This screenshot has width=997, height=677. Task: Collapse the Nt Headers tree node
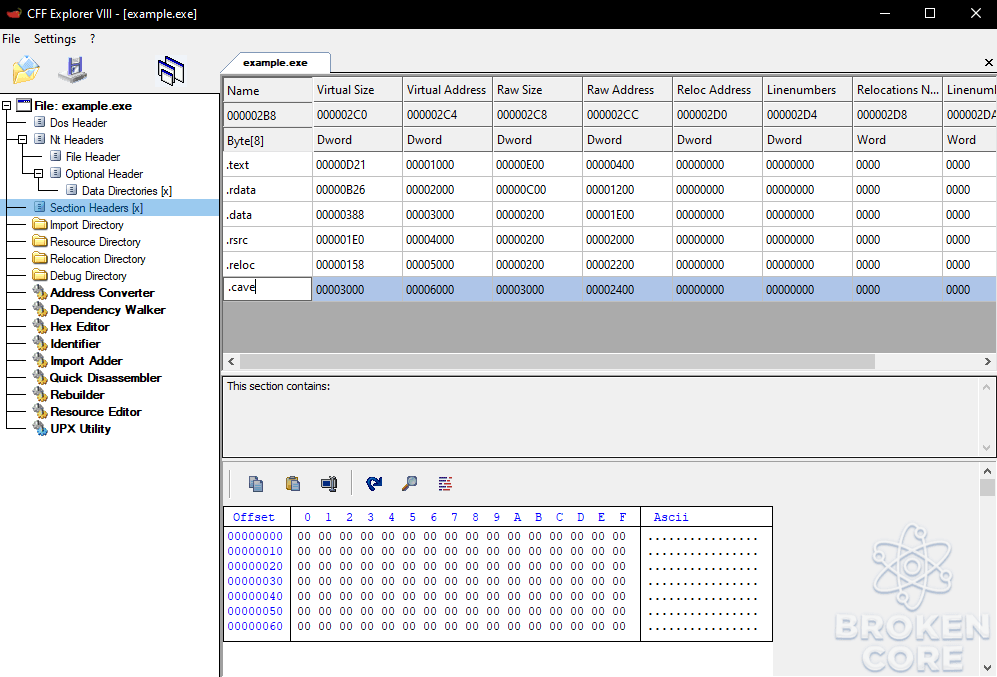[x=22, y=139]
